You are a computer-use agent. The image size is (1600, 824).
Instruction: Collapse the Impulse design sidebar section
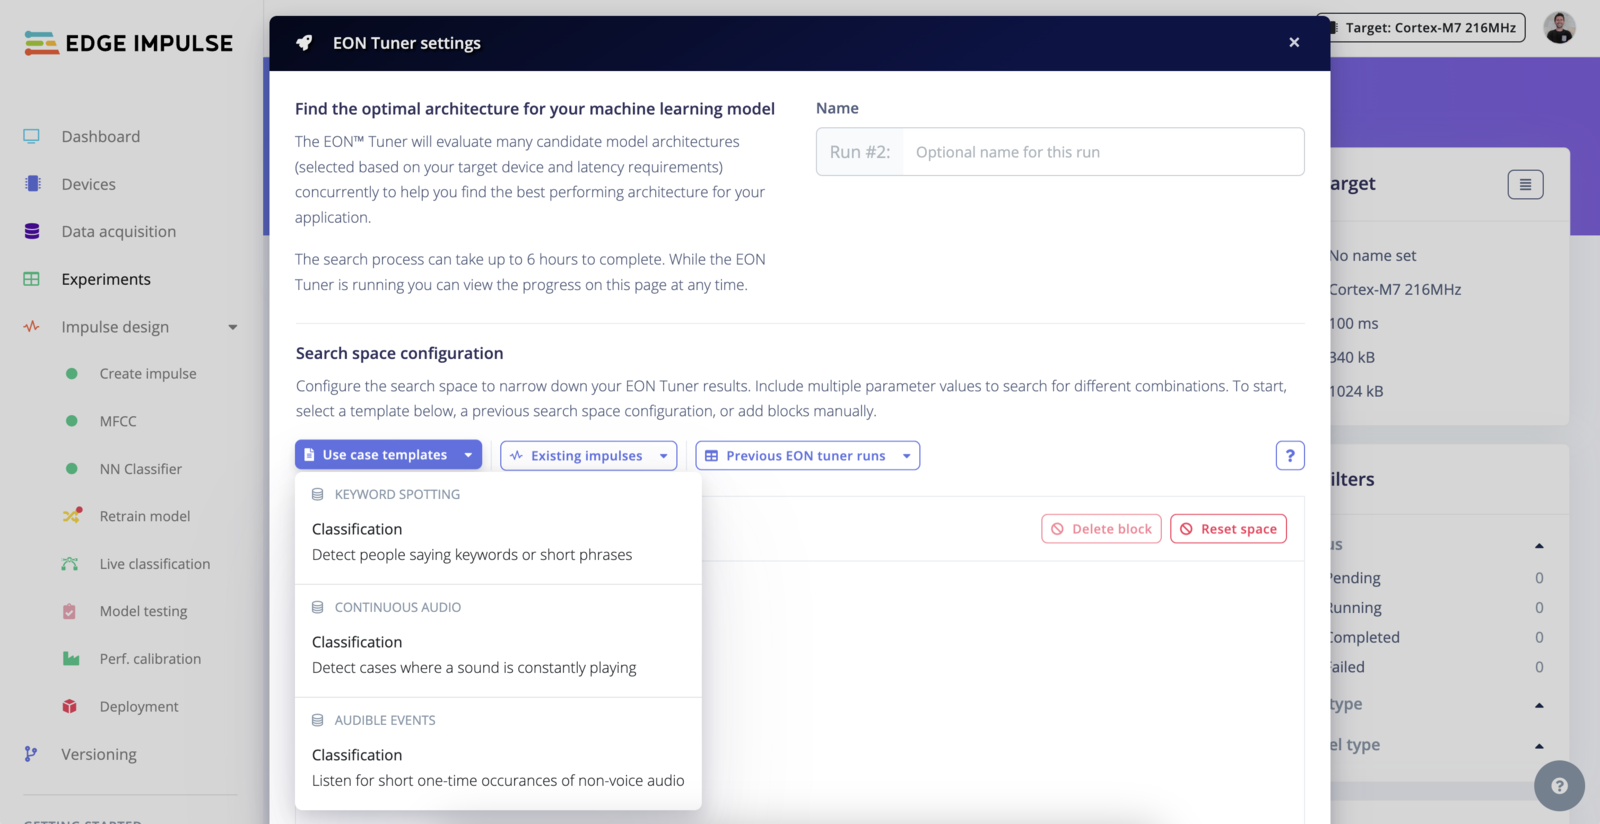coord(233,327)
